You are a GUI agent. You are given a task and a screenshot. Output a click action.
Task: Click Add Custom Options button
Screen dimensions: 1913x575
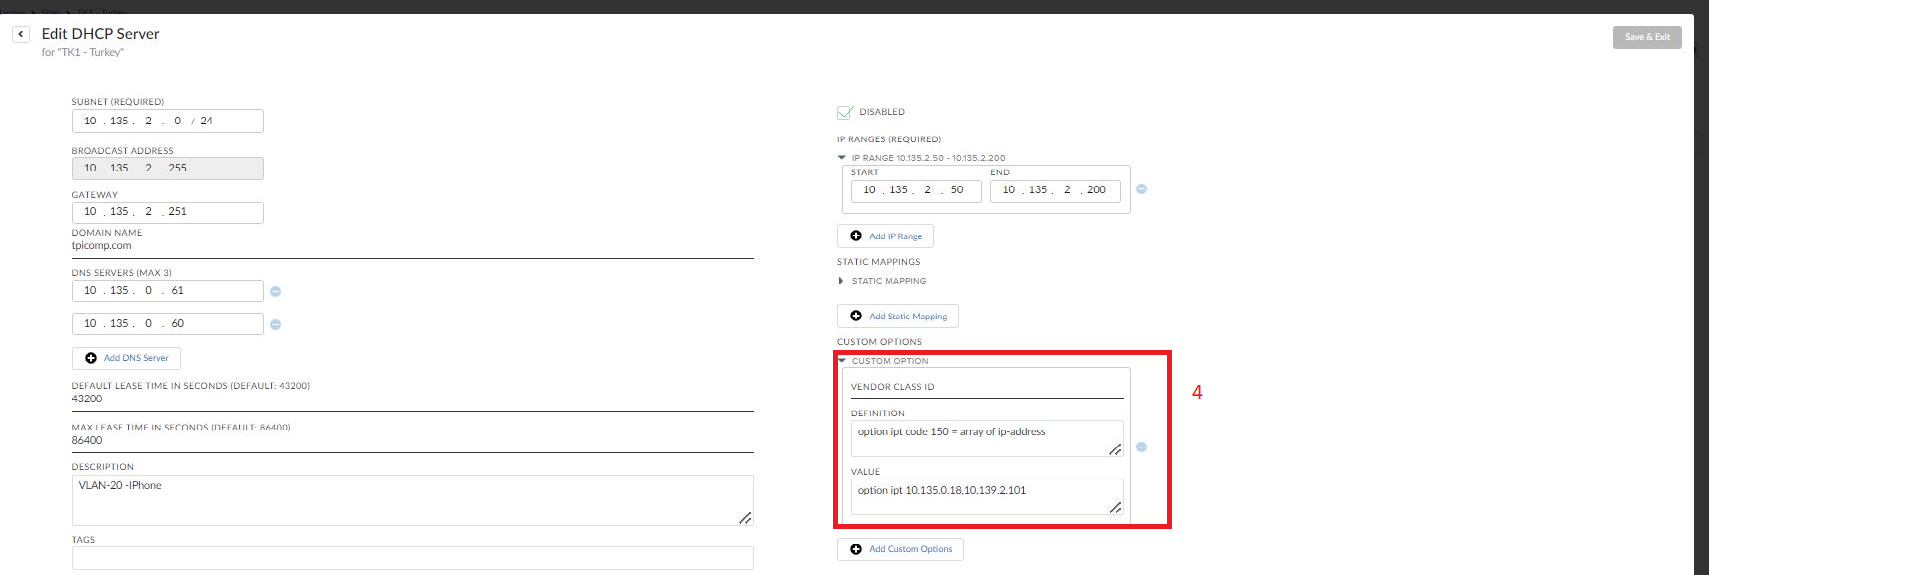[900, 549]
